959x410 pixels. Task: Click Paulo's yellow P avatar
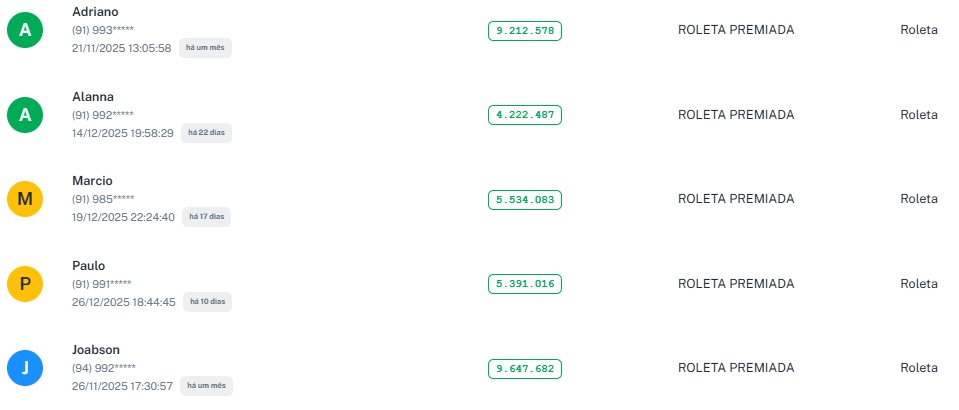[25, 285]
